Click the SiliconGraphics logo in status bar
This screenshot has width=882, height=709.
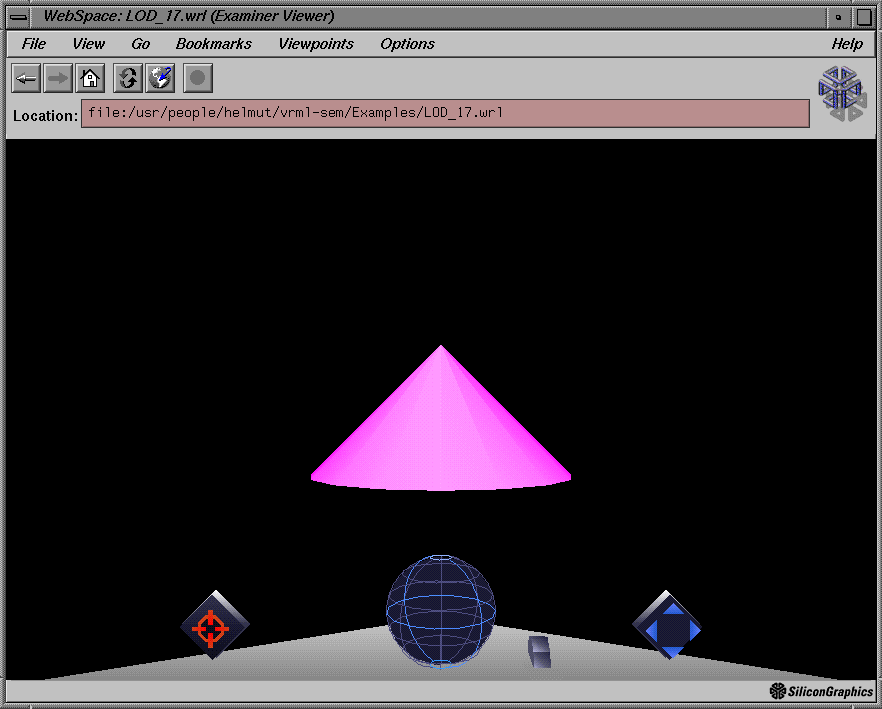pos(821,691)
